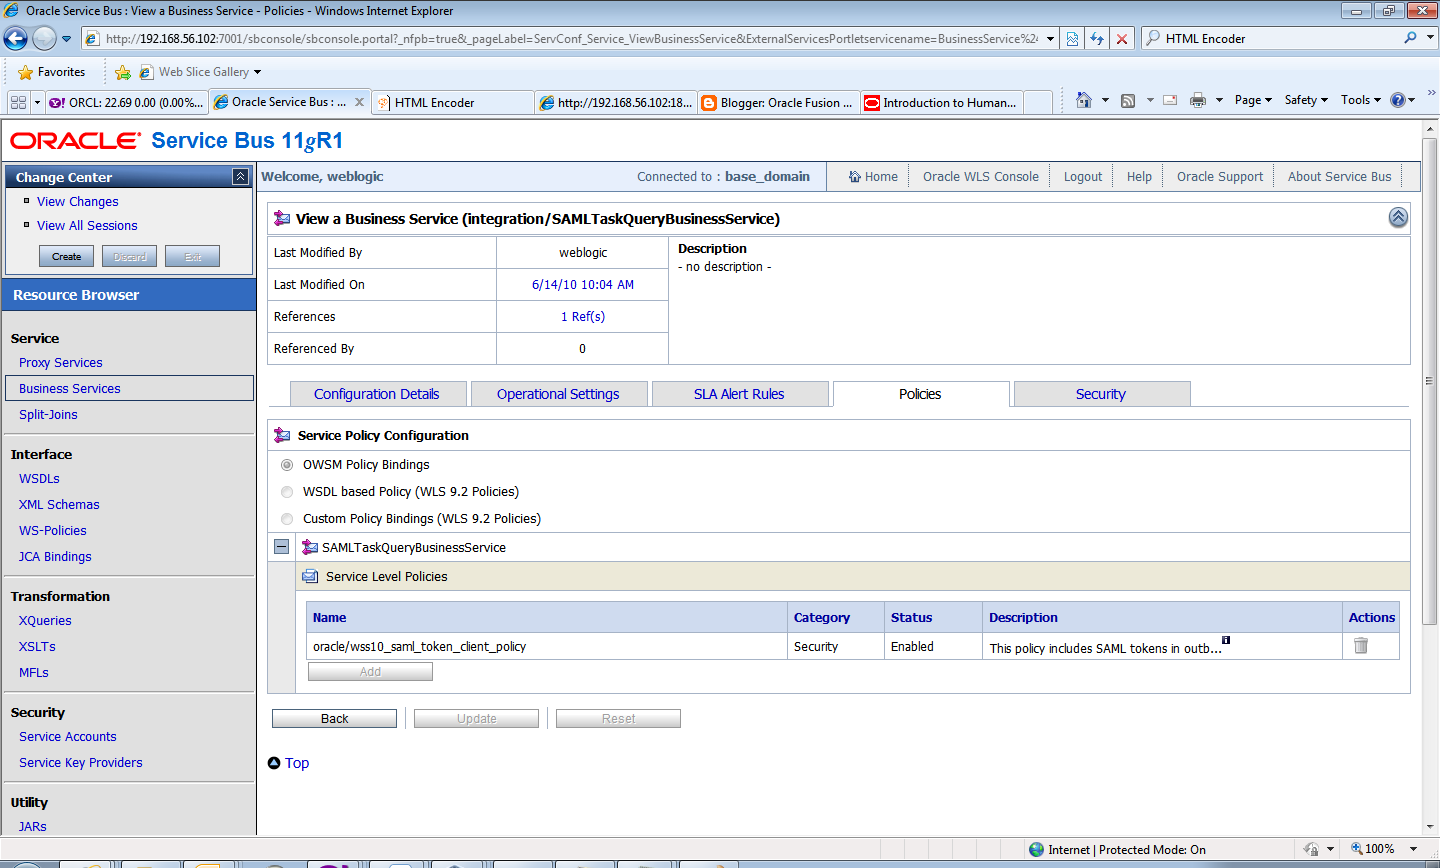Open Oracle WLS Console link

coord(981,176)
